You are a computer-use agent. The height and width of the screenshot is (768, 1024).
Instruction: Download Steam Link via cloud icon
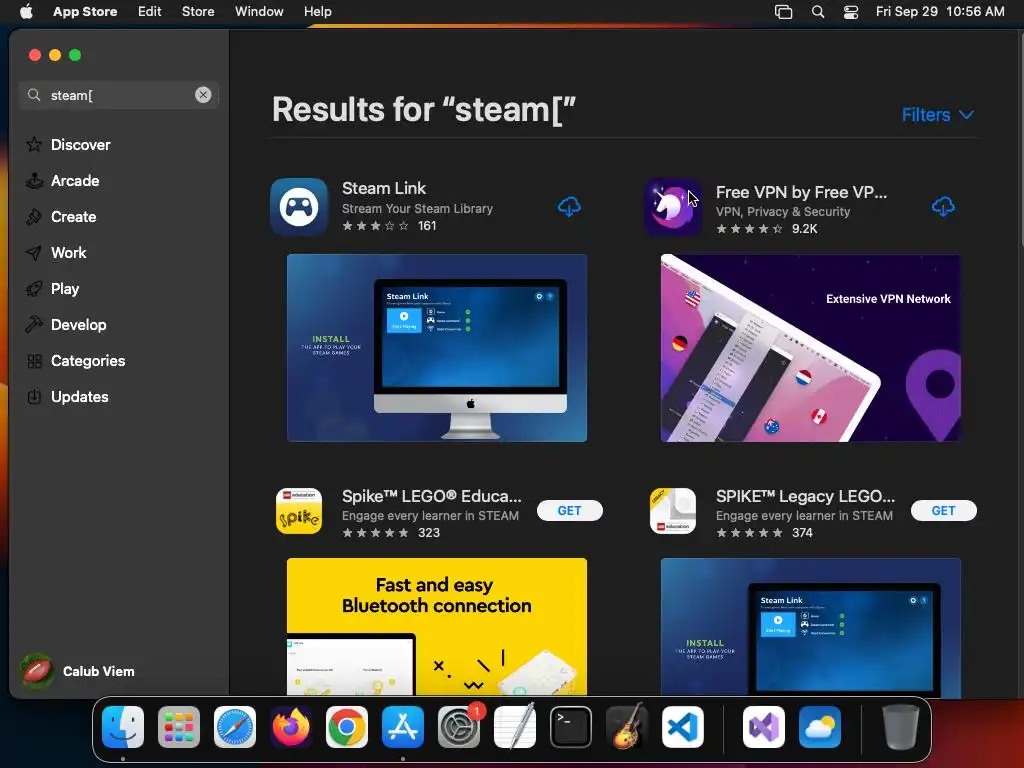tap(569, 206)
